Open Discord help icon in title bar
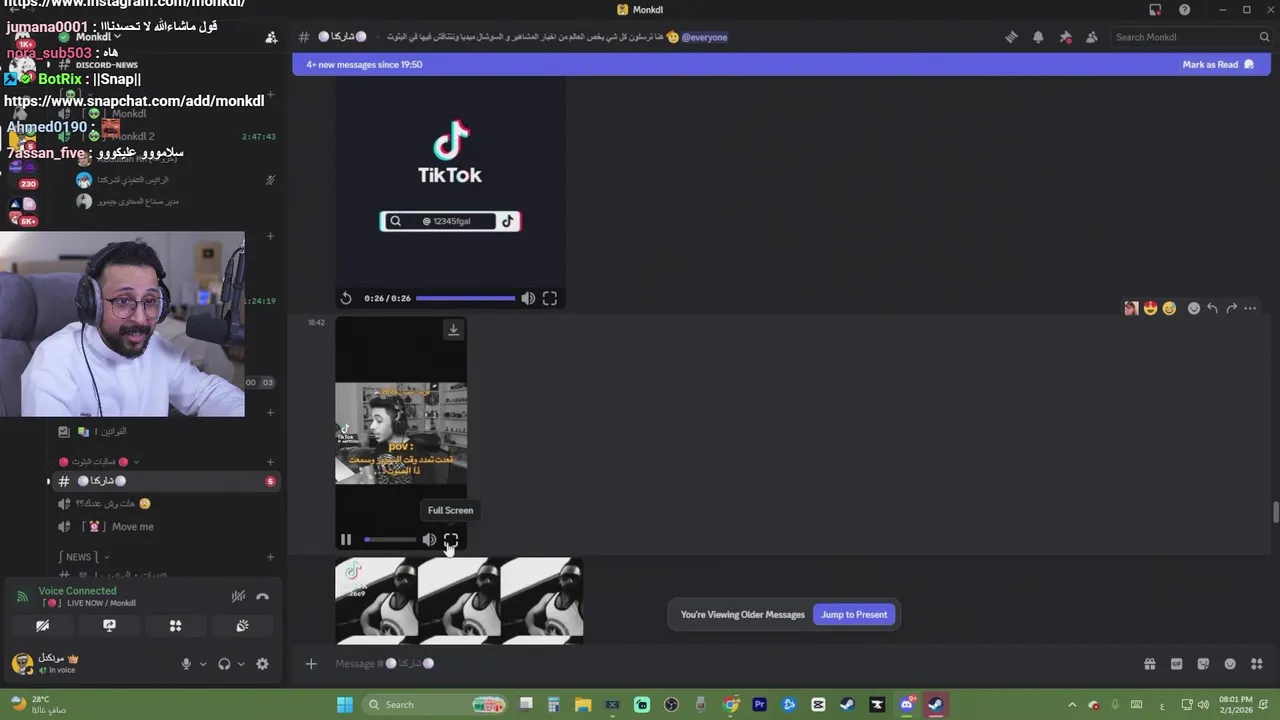Screen dimensions: 1280x720 (1185, 10)
